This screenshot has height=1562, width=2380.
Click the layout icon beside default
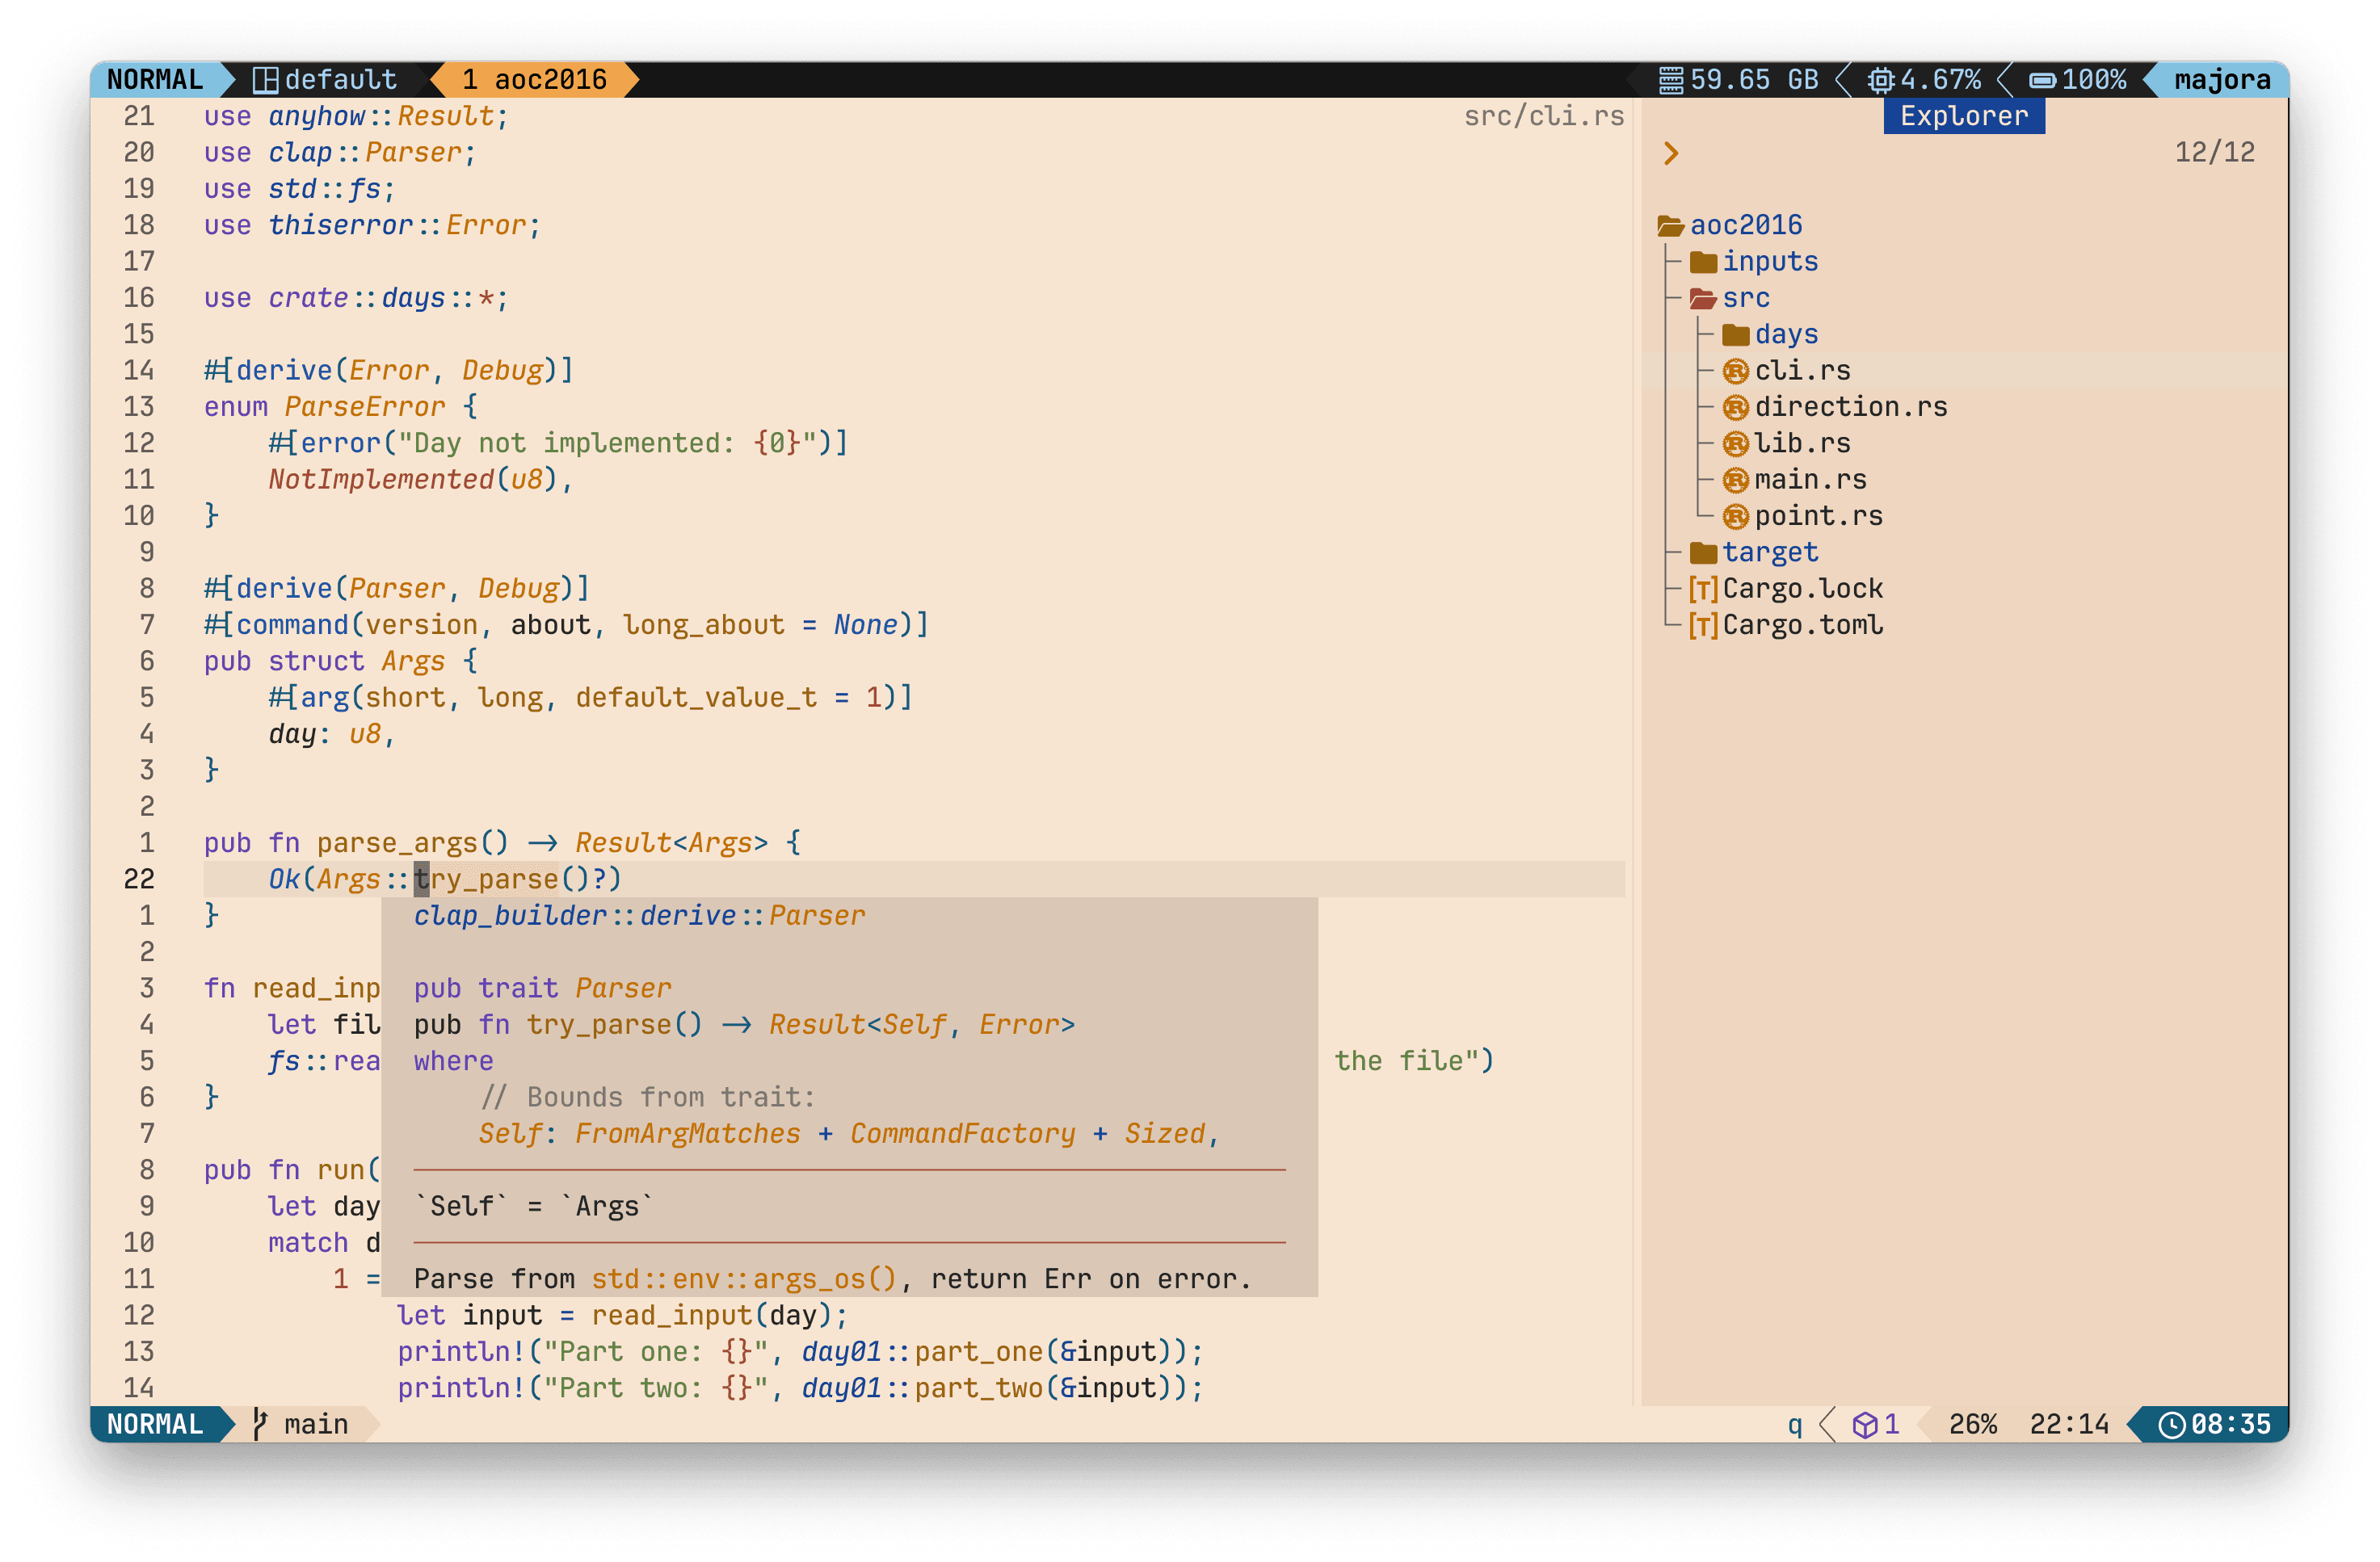265,80
